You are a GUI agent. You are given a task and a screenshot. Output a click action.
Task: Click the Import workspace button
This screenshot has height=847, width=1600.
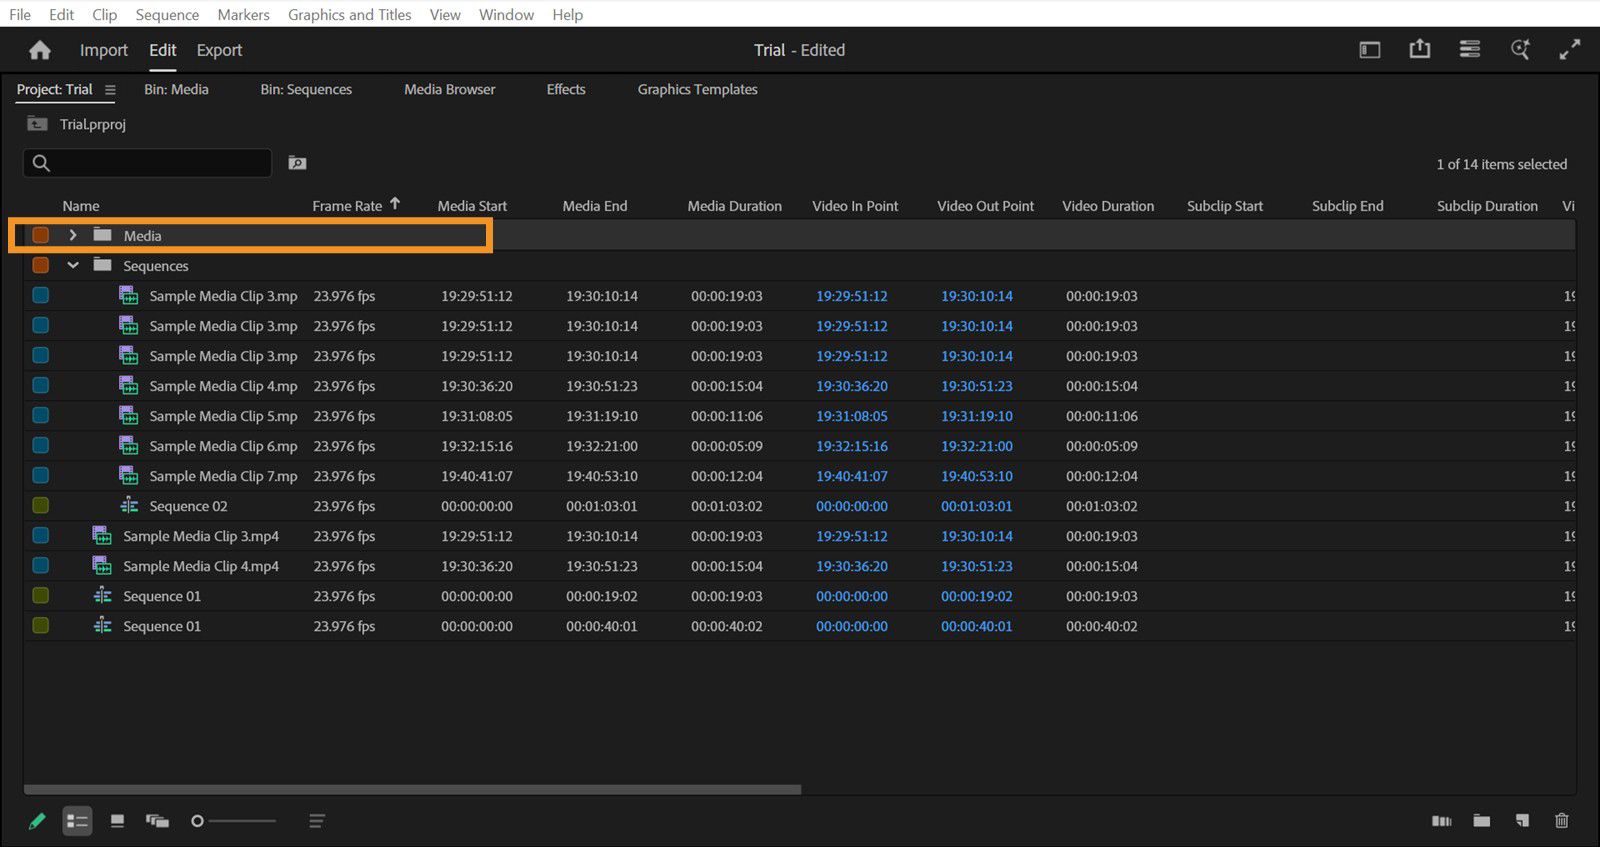tap(104, 50)
